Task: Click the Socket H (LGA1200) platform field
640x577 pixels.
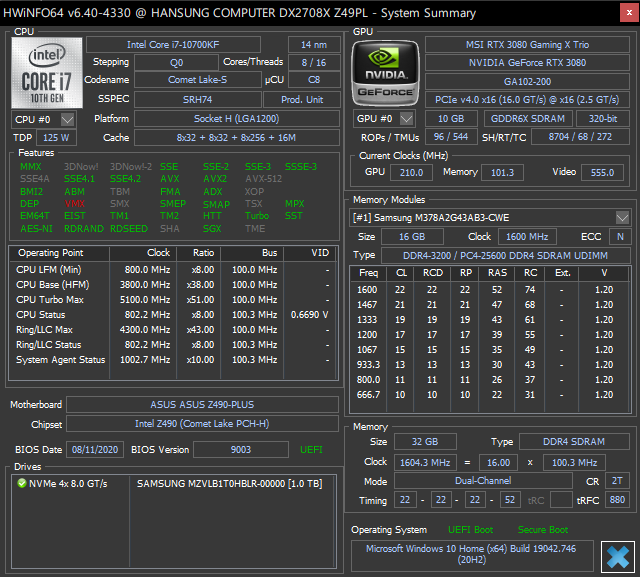Action: point(237,119)
